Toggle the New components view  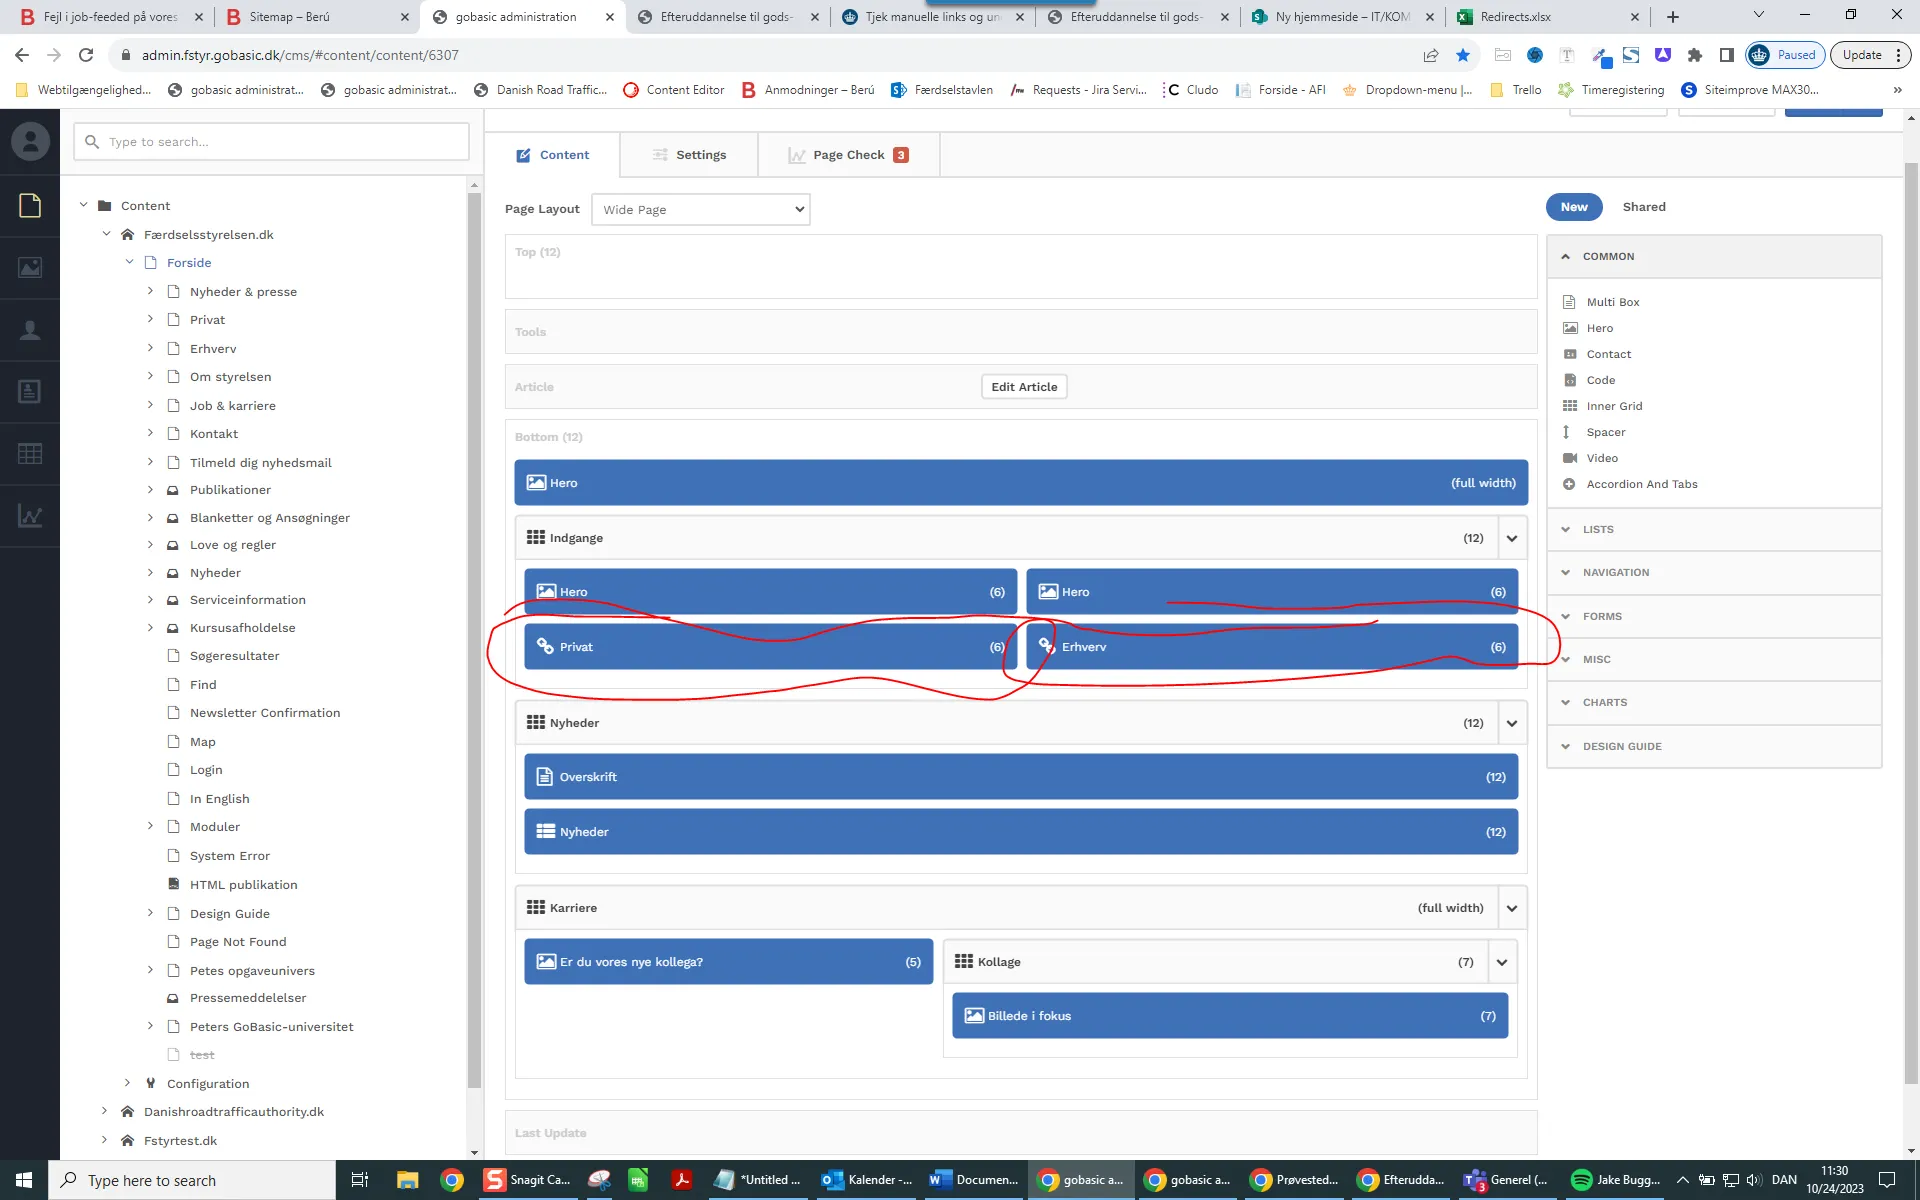point(1573,207)
